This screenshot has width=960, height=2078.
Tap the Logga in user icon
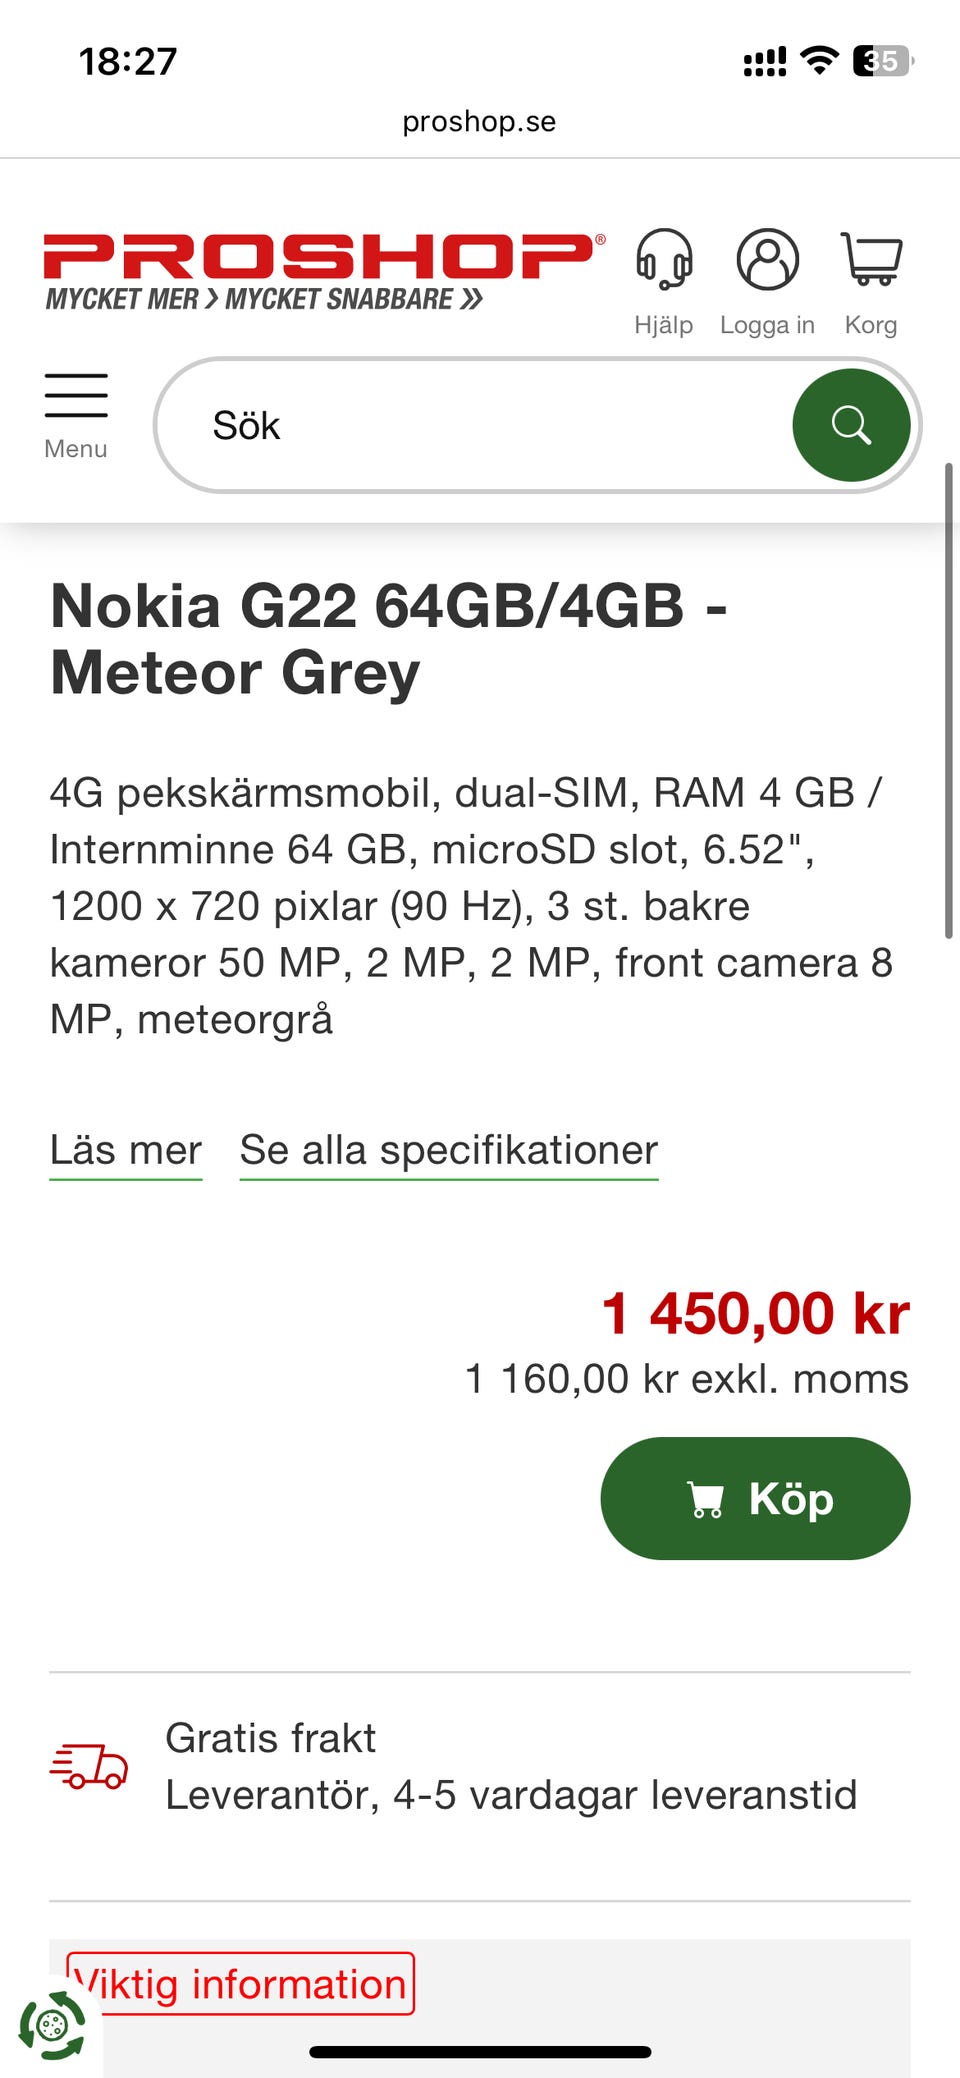[x=767, y=260]
